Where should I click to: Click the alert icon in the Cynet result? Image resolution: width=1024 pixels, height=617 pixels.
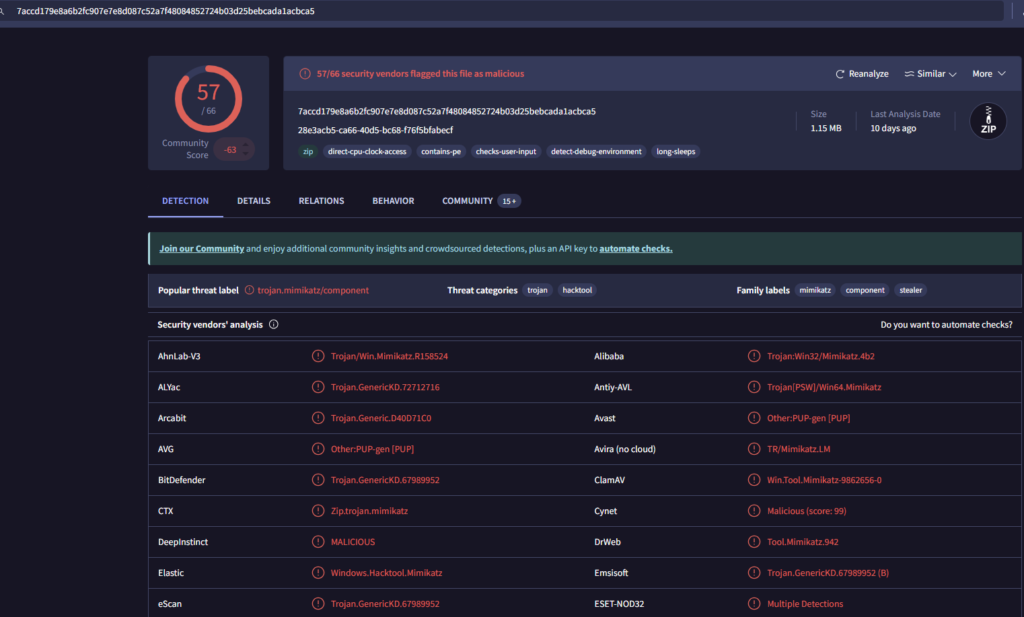[x=754, y=511]
